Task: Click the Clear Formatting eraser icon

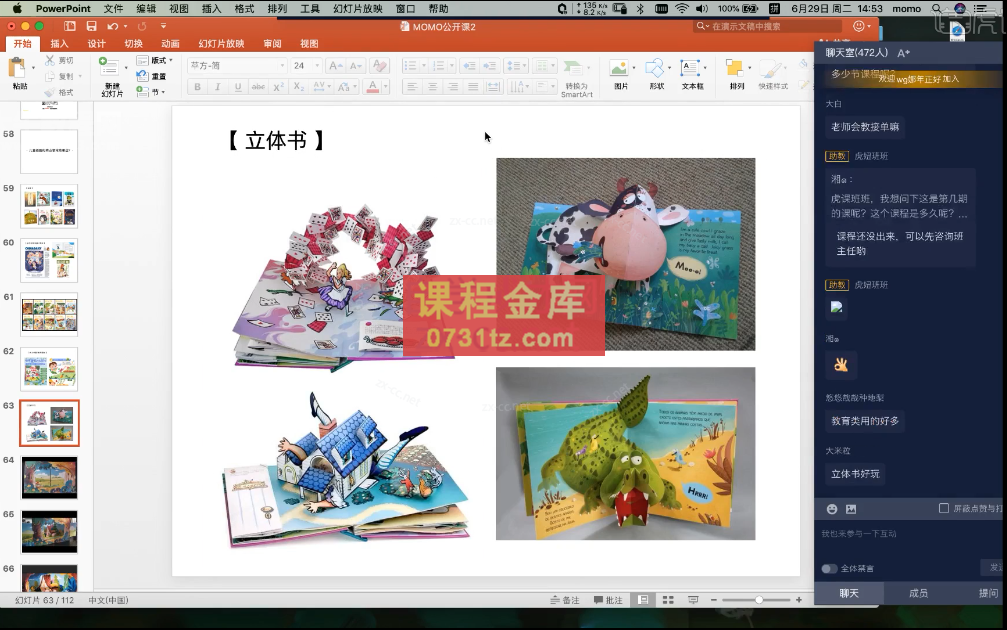Action: tap(380, 66)
